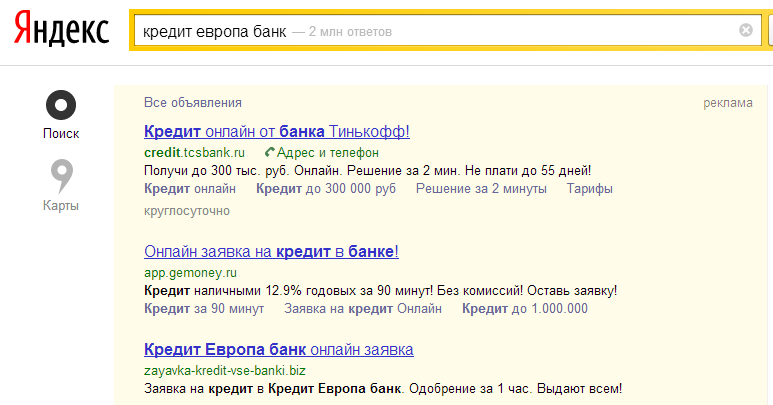Image resolution: width=773 pixels, height=405 pixels.
Task: Clear the search query with the X icon
Action: pyautogui.click(x=746, y=31)
